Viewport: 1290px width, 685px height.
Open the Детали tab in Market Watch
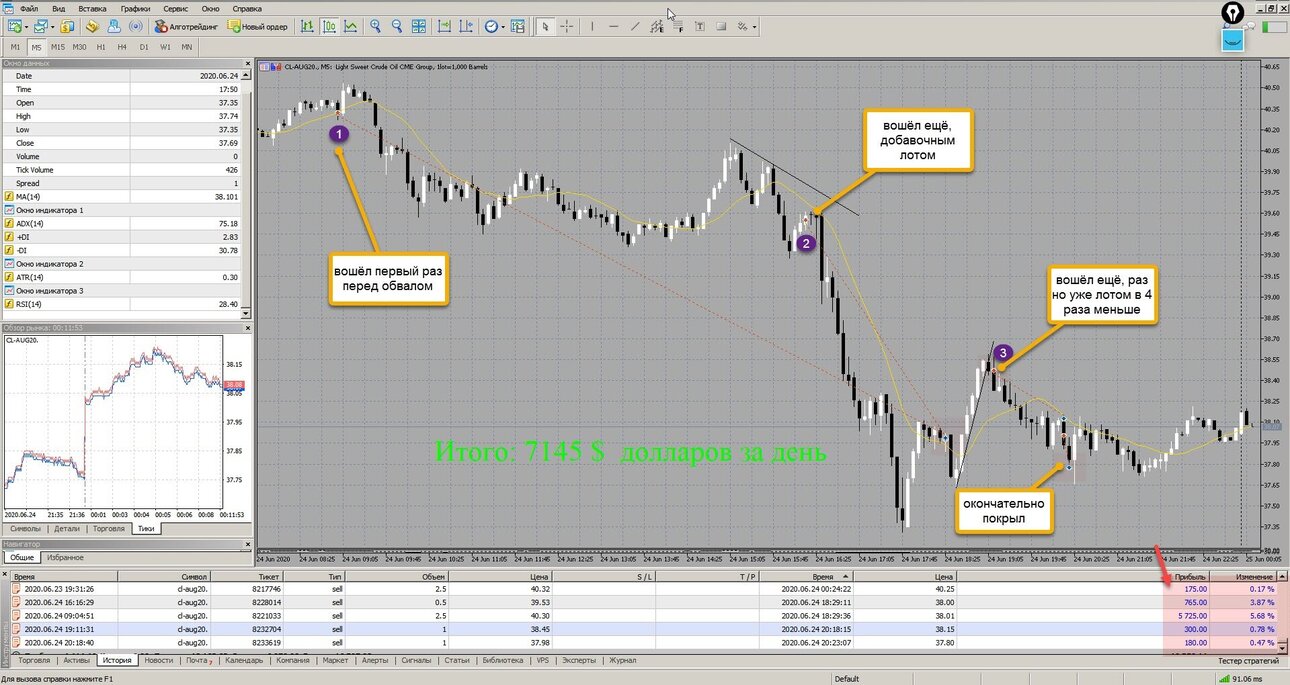click(x=67, y=528)
